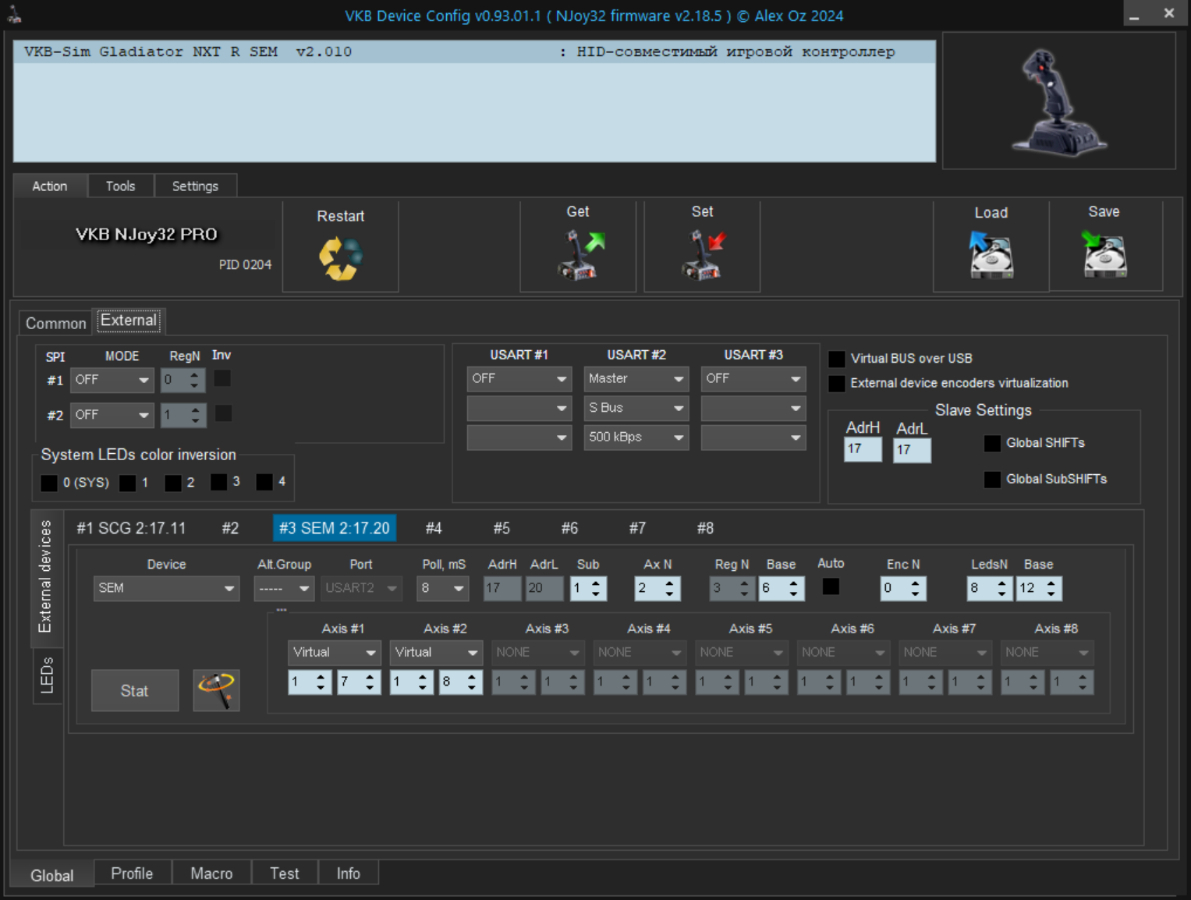Click the Enc N stepper field

[x=903, y=588]
